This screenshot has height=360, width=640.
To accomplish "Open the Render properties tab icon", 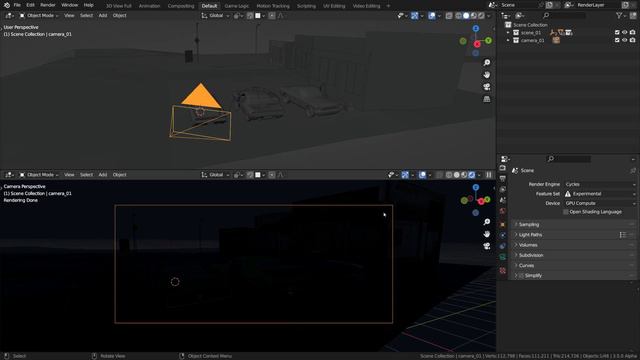I will (502, 168).
